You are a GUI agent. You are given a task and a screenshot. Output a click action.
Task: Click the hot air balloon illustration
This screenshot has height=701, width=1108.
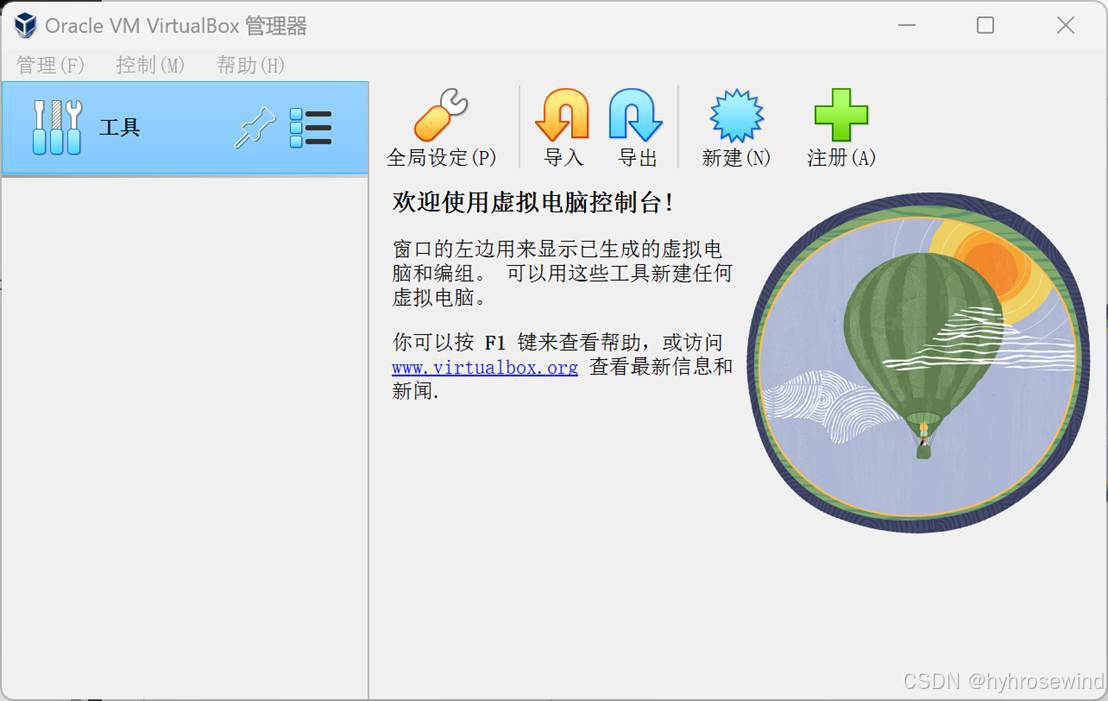(919, 363)
